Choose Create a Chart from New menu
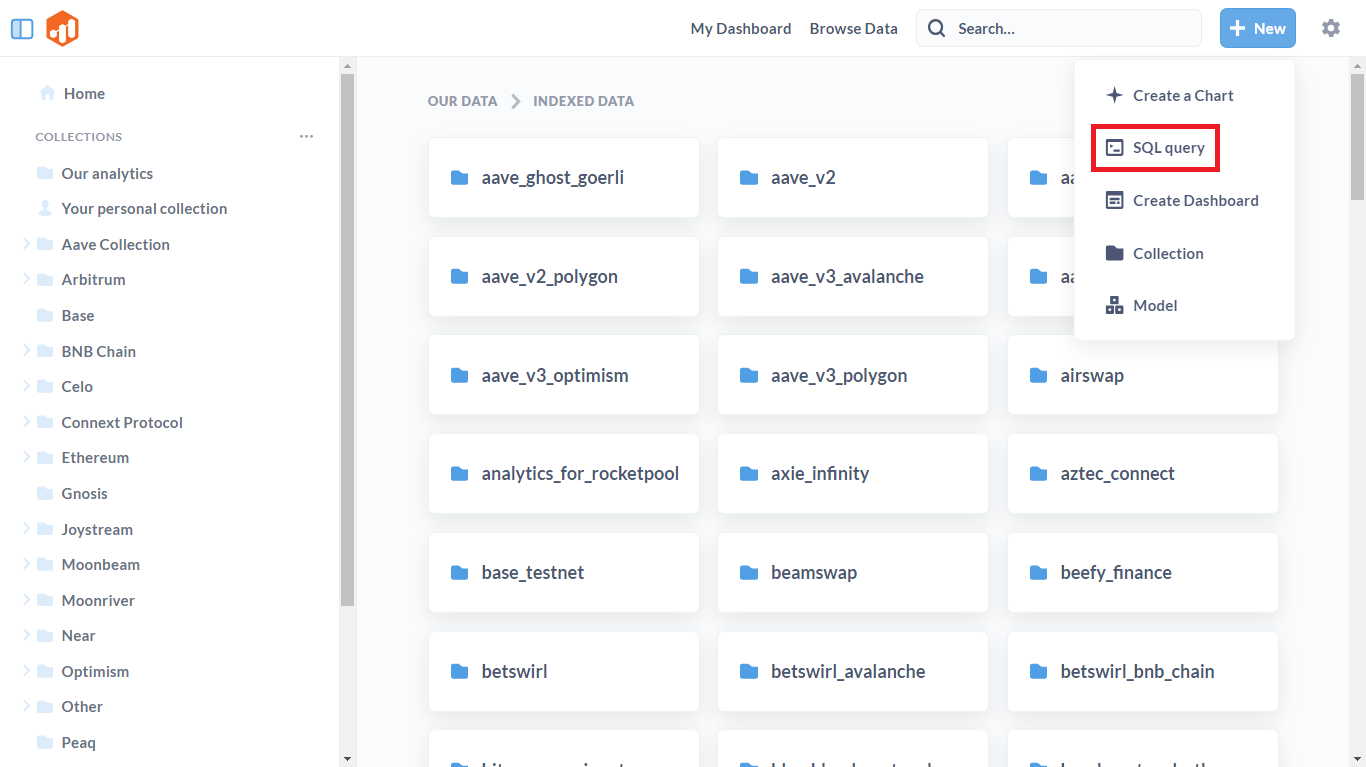The height and width of the screenshot is (767, 1366). 1184,95
